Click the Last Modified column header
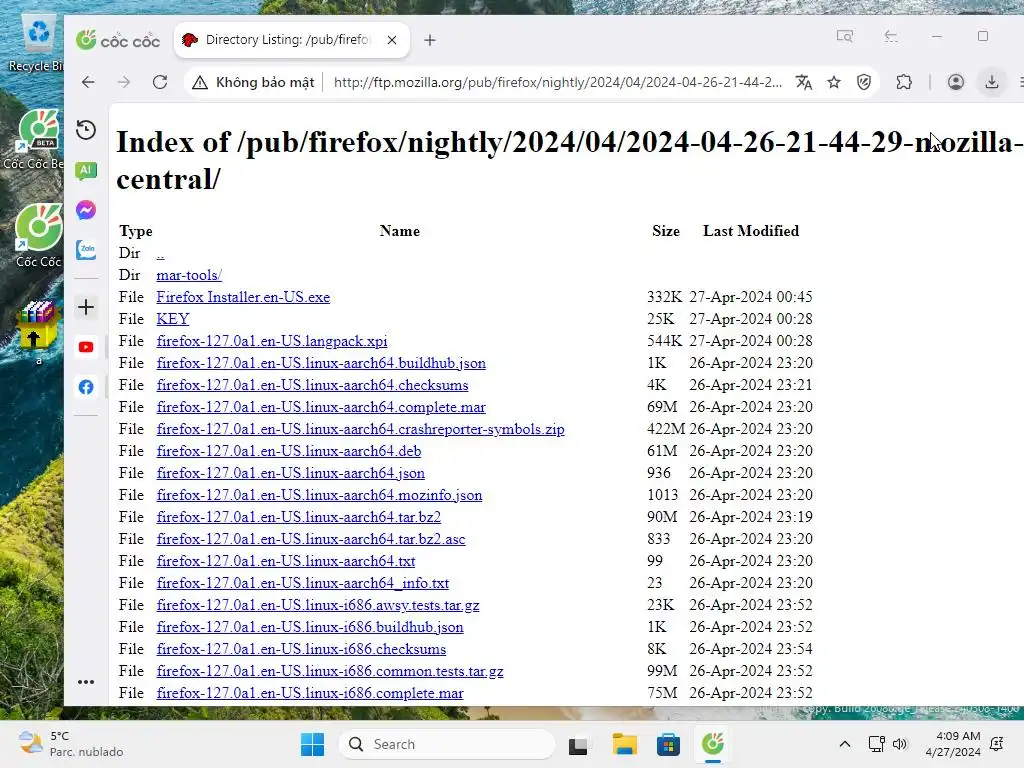1024x768 pixels. 751,231
